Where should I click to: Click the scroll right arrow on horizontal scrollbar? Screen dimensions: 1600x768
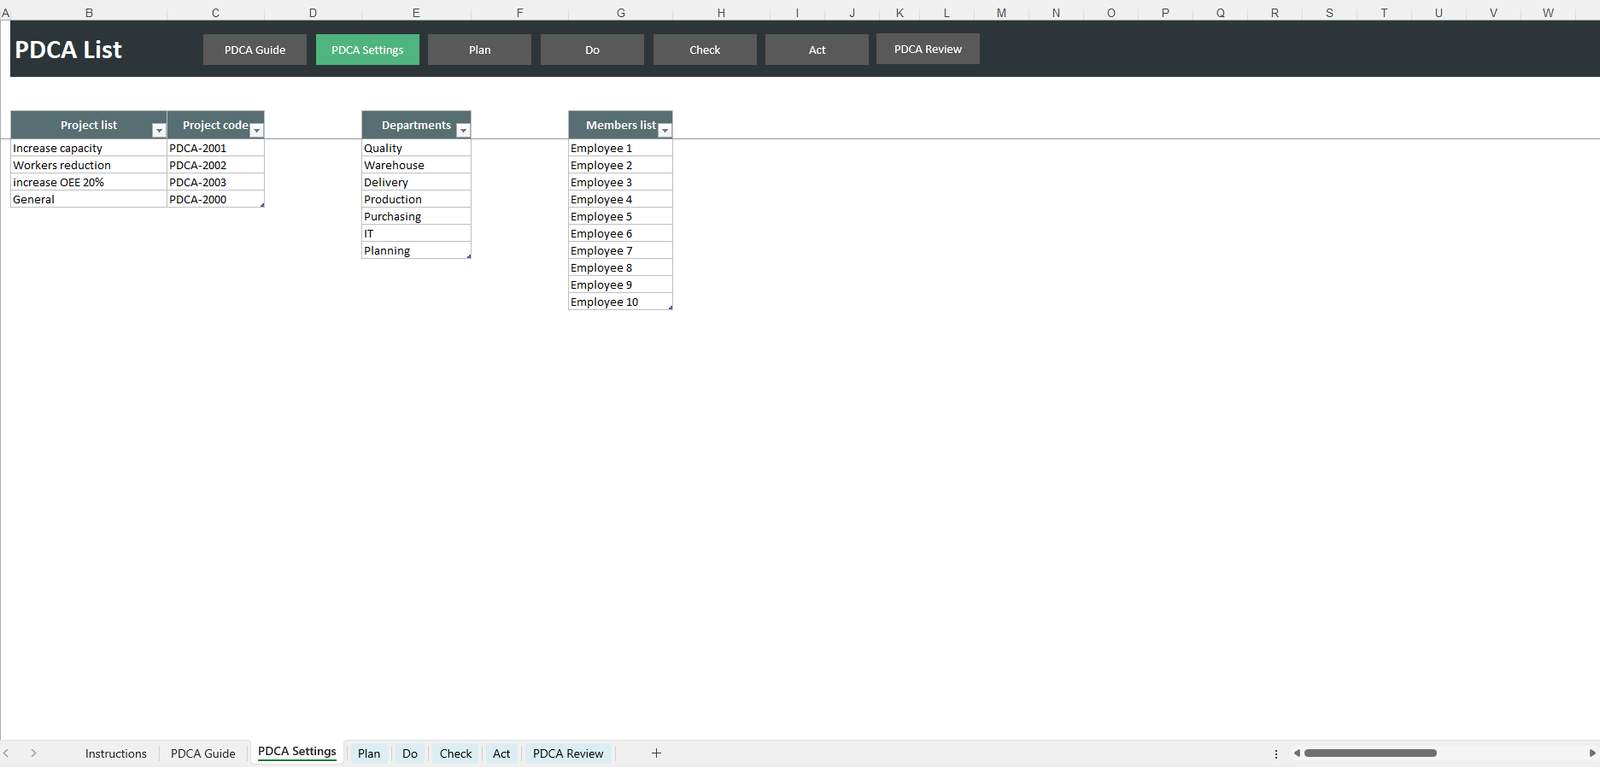[x=1592, y=753]
